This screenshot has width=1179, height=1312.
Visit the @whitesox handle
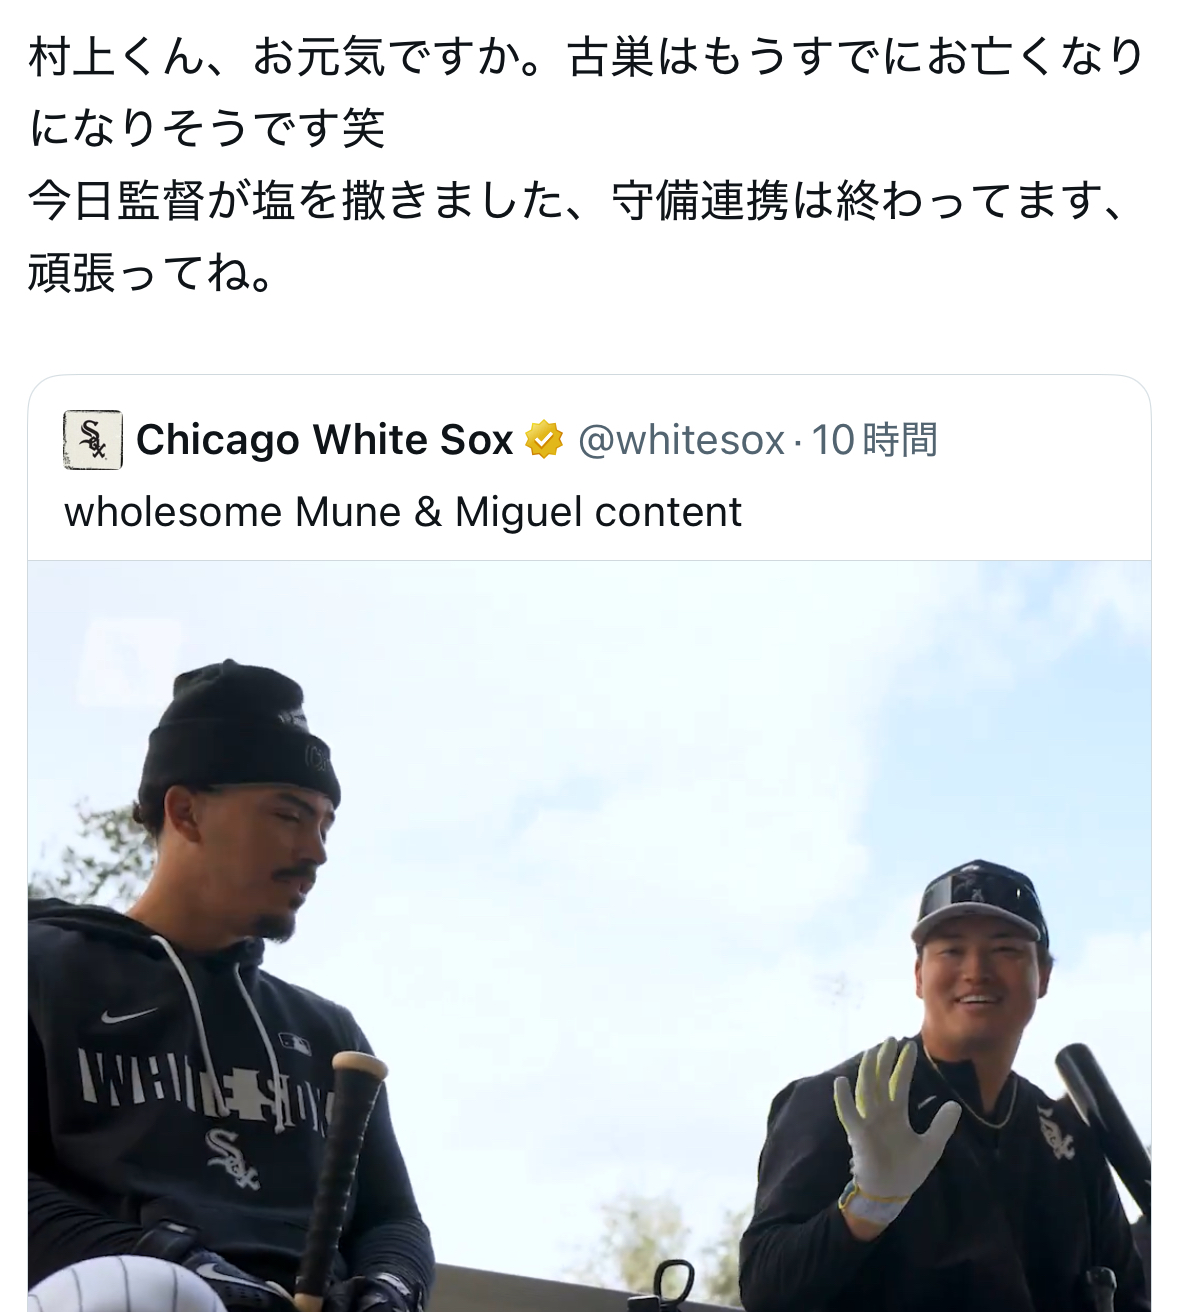681,440
